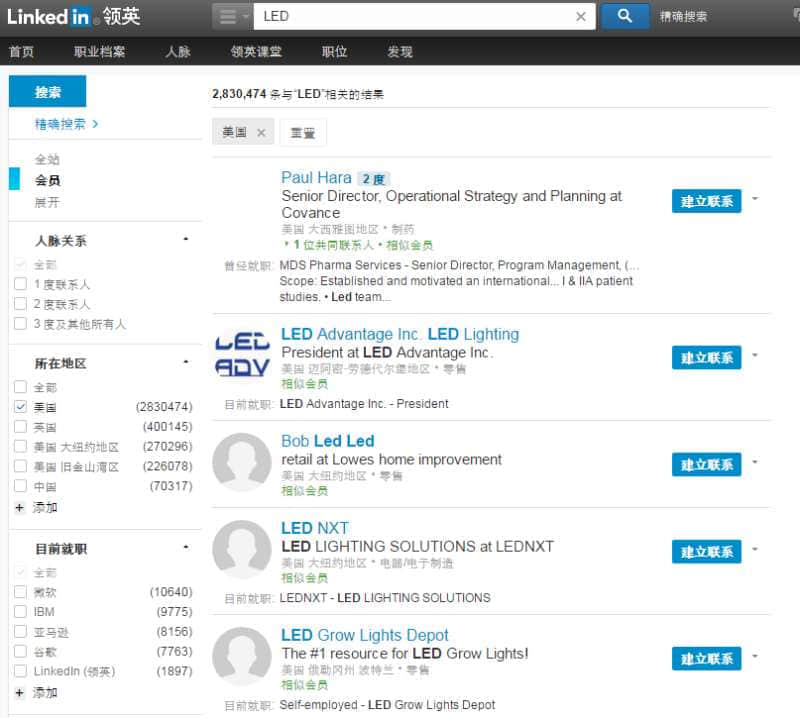Image resolution: width=800 pixels, height=718 pixels.
Task: Open dropdown arrow beside Paul Hara's connect button
Action: pos(755,199)
